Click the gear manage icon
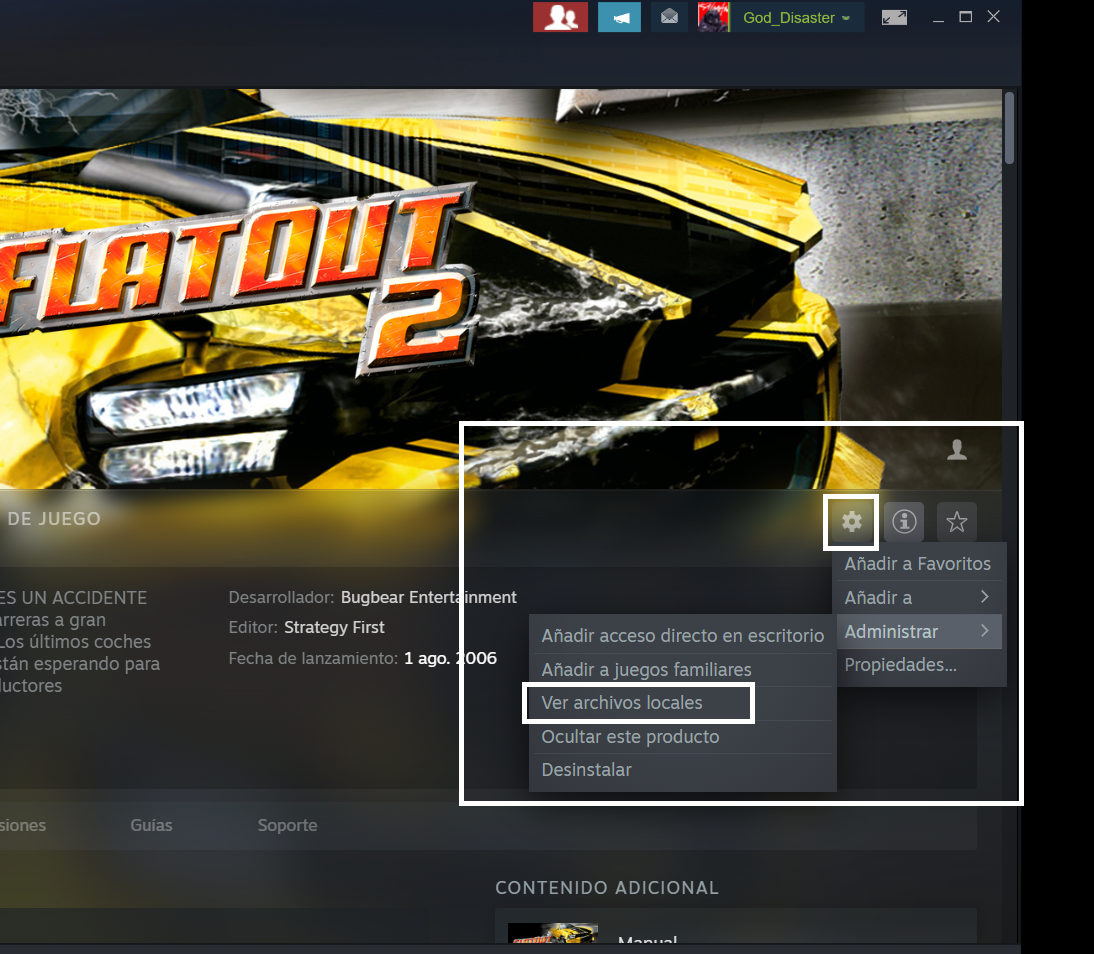Screen dimensions: 1094x954 pos(851,521)
